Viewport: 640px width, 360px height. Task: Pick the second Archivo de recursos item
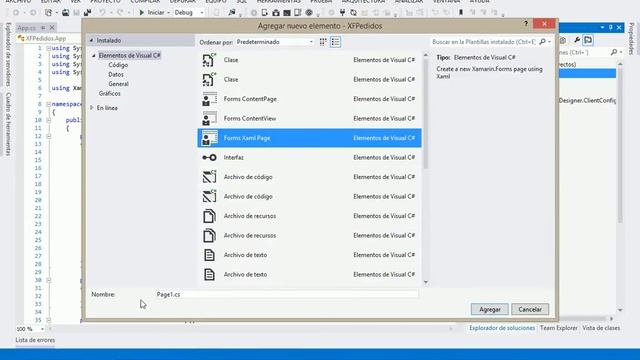pos(309,236)
